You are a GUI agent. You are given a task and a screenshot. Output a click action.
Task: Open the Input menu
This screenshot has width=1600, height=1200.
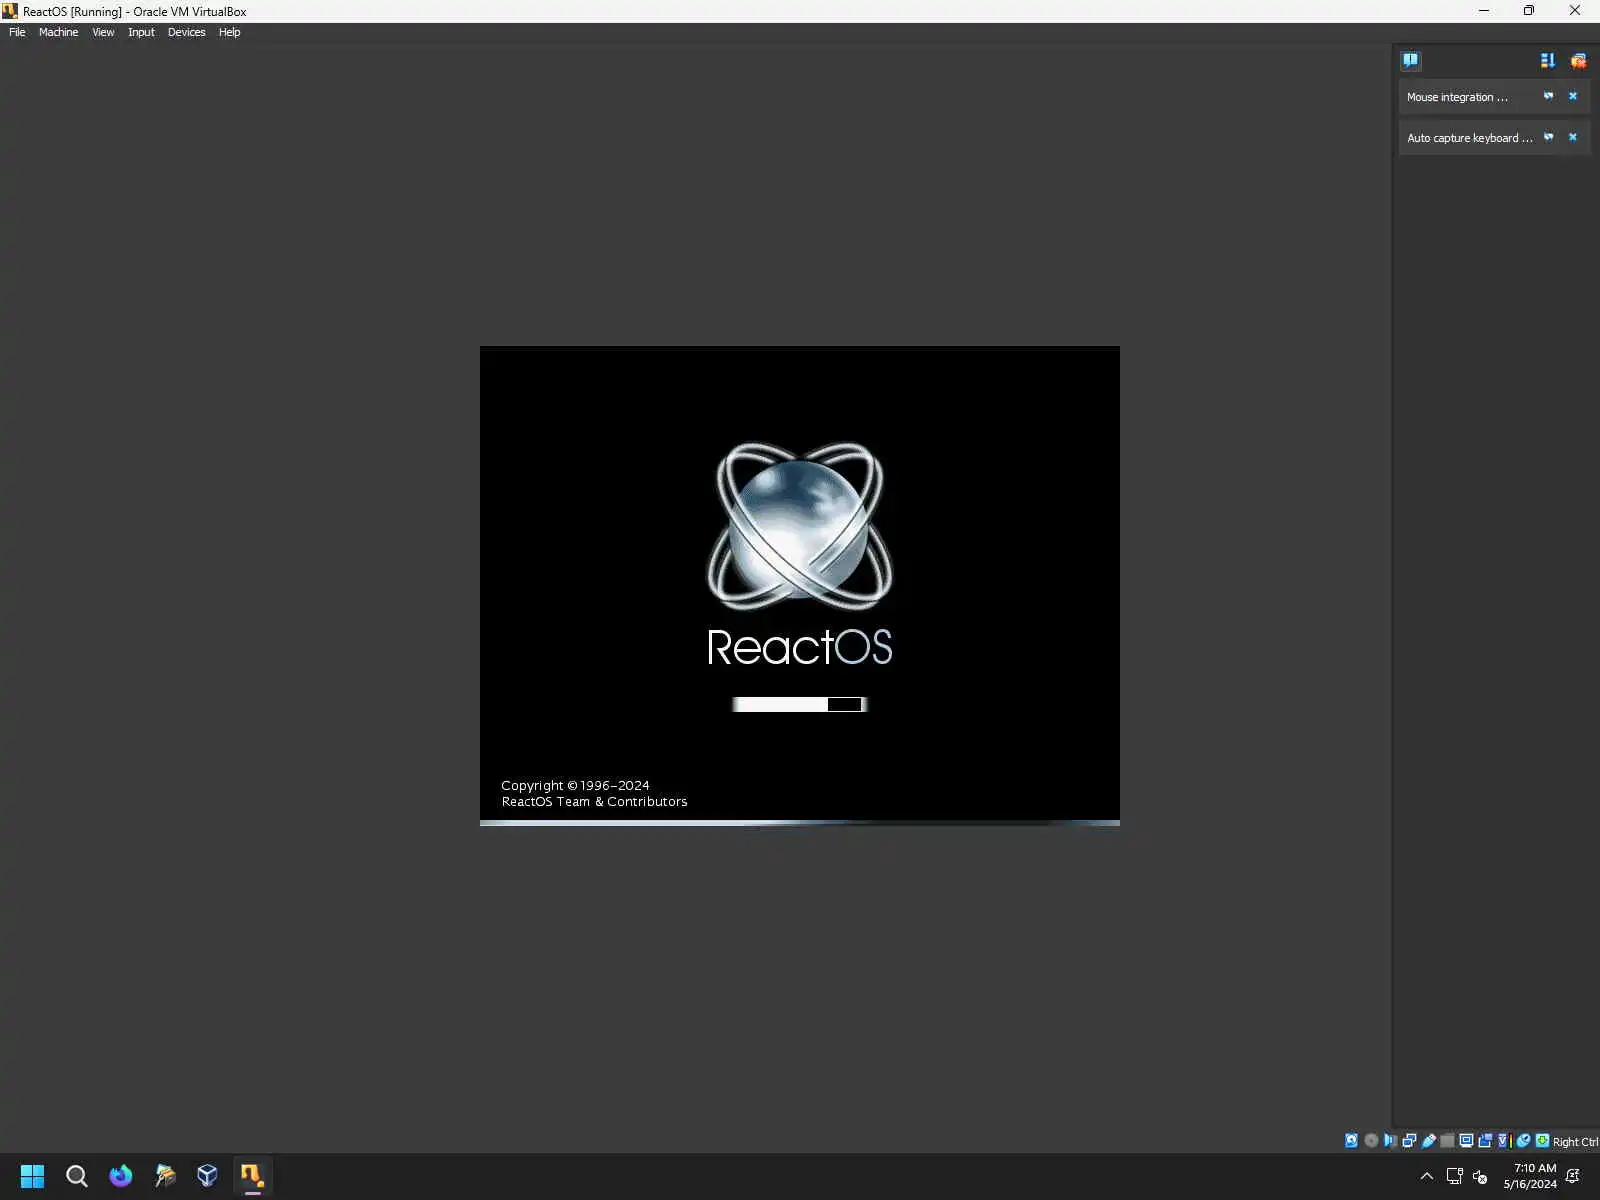[x=141, y=32]
